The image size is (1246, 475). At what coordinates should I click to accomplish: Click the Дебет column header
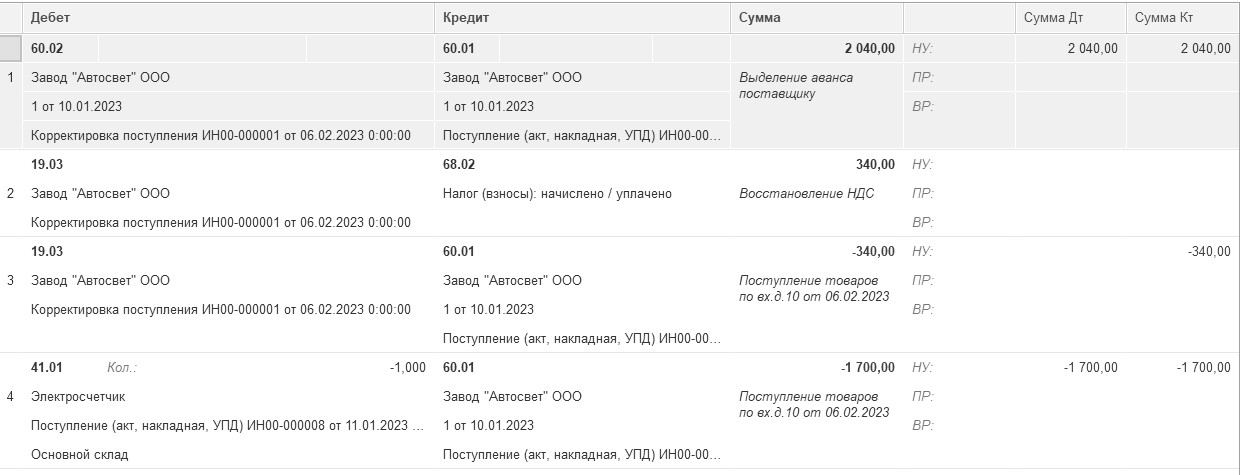(50, 18)
